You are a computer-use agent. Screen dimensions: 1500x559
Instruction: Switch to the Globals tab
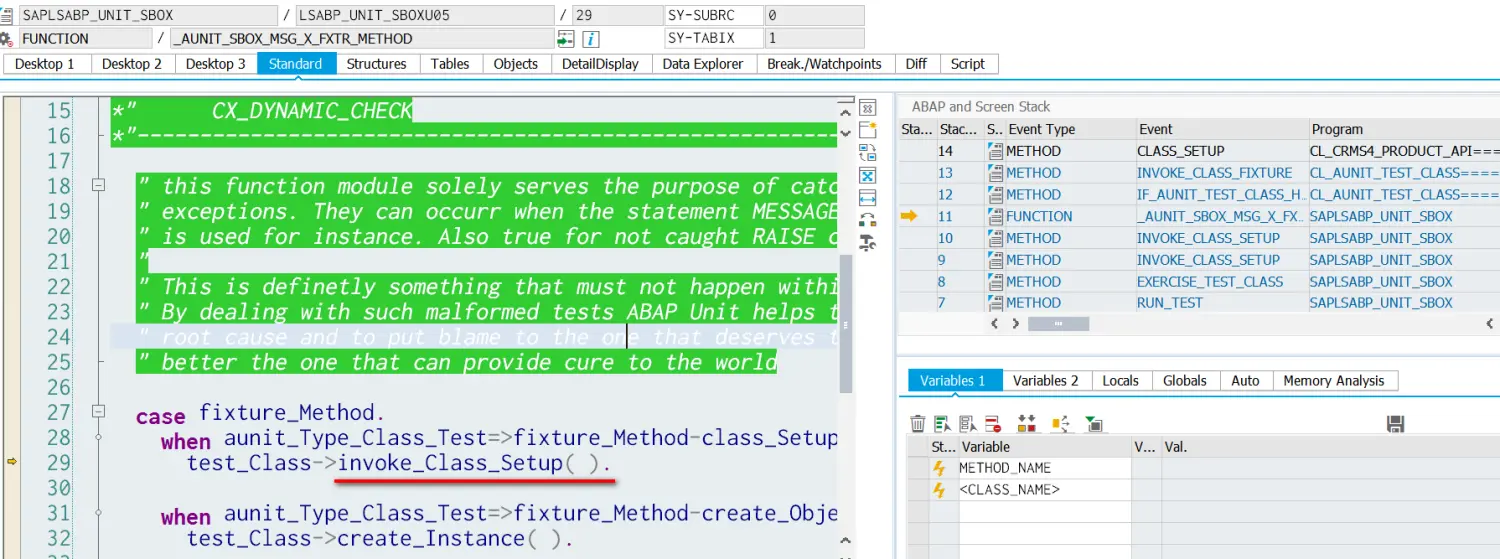(x=1185, y=381)
